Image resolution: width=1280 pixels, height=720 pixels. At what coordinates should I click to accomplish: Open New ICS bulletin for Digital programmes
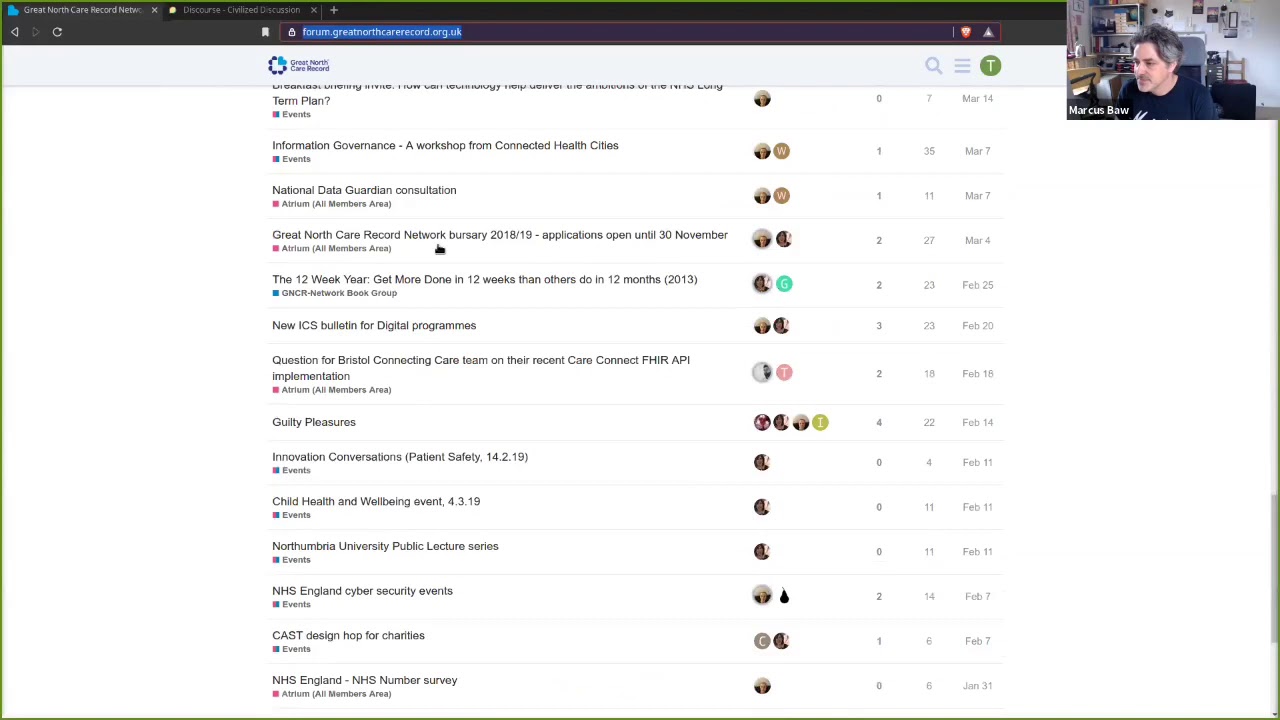pos(374,325)
